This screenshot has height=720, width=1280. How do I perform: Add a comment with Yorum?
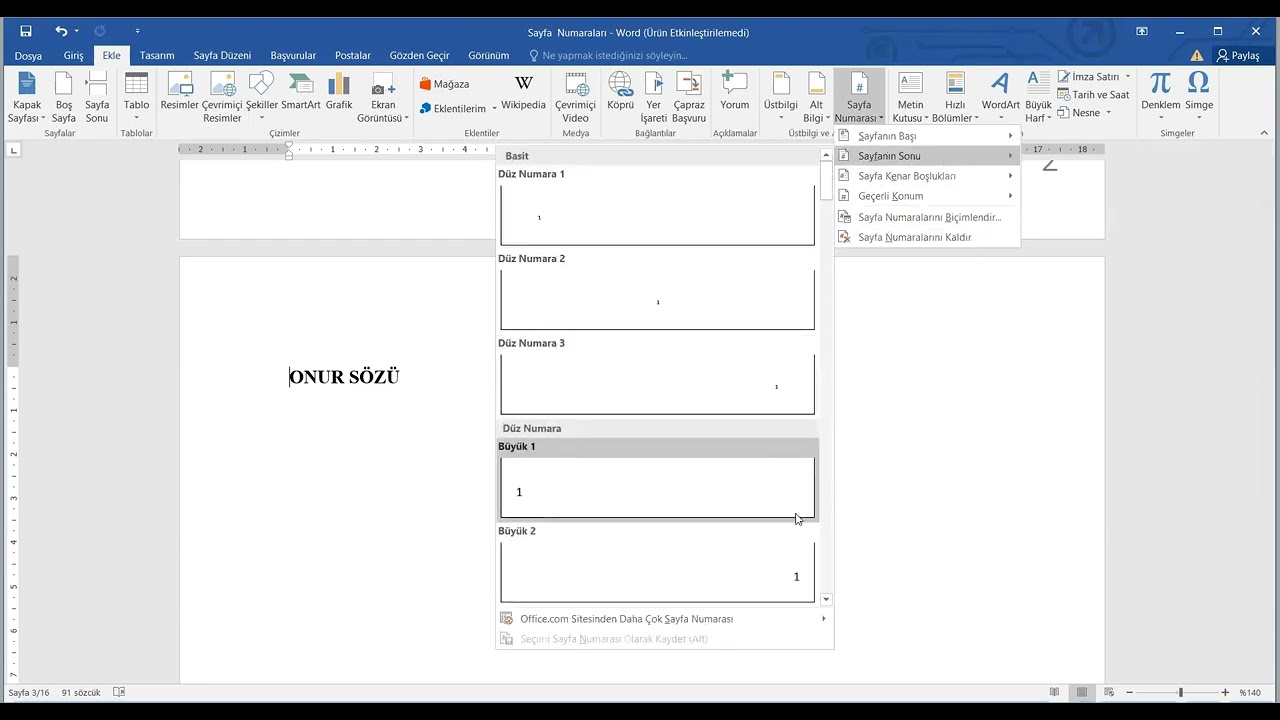point(735,92)
